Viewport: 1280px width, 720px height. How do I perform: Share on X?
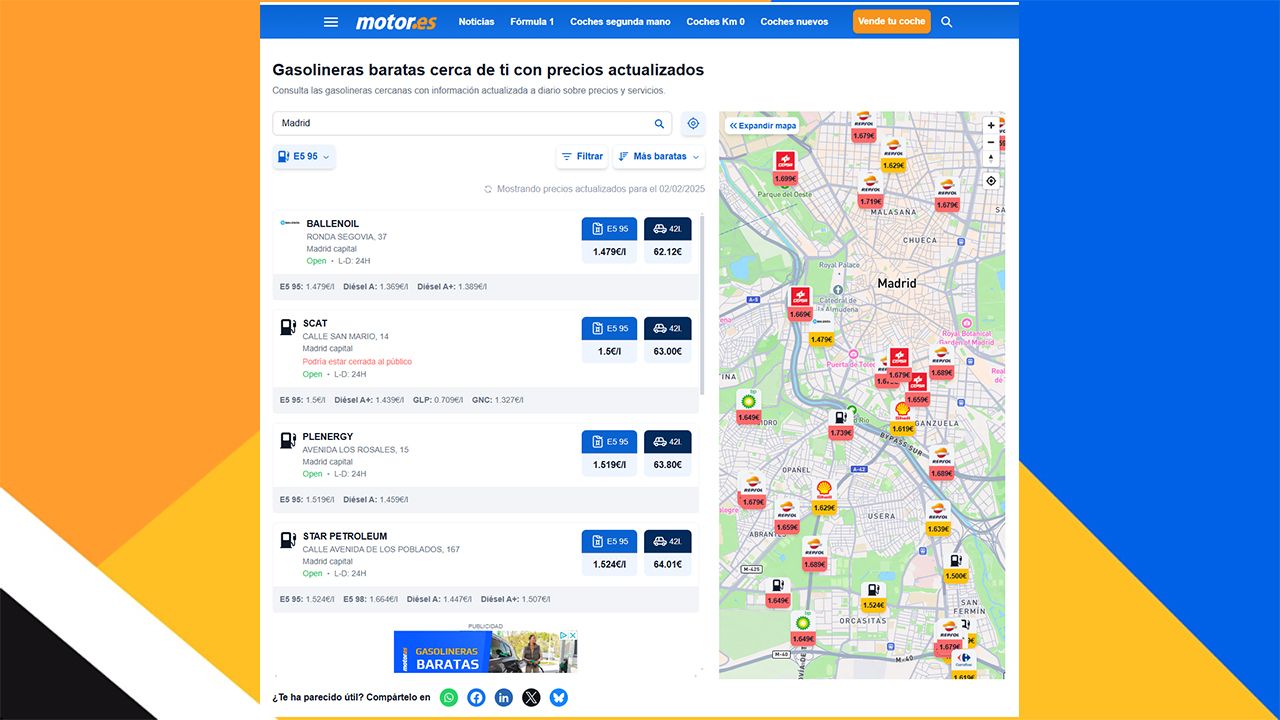[531, 698]
